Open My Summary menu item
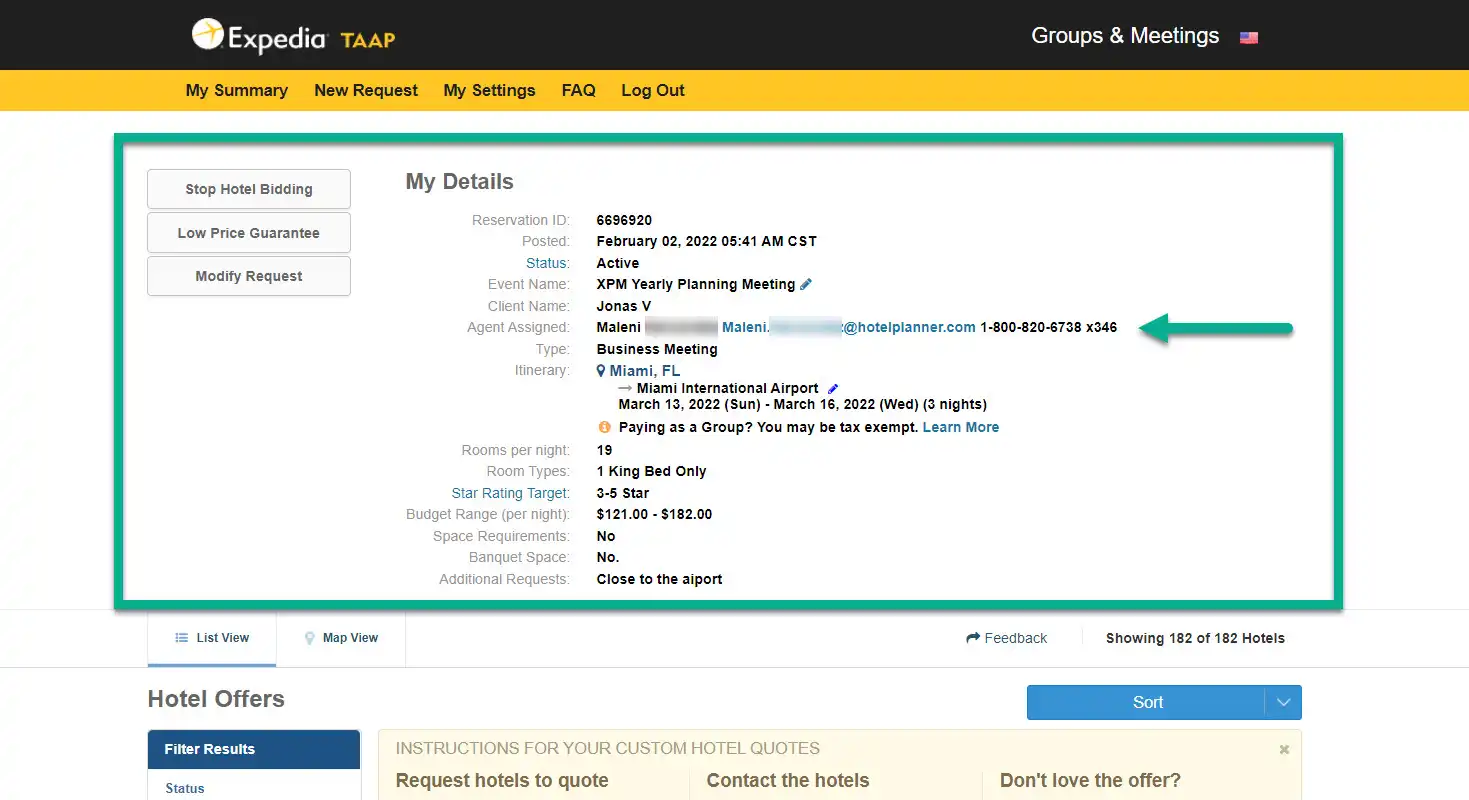This screenshot has height=800, width=1469. click(237, 90)
